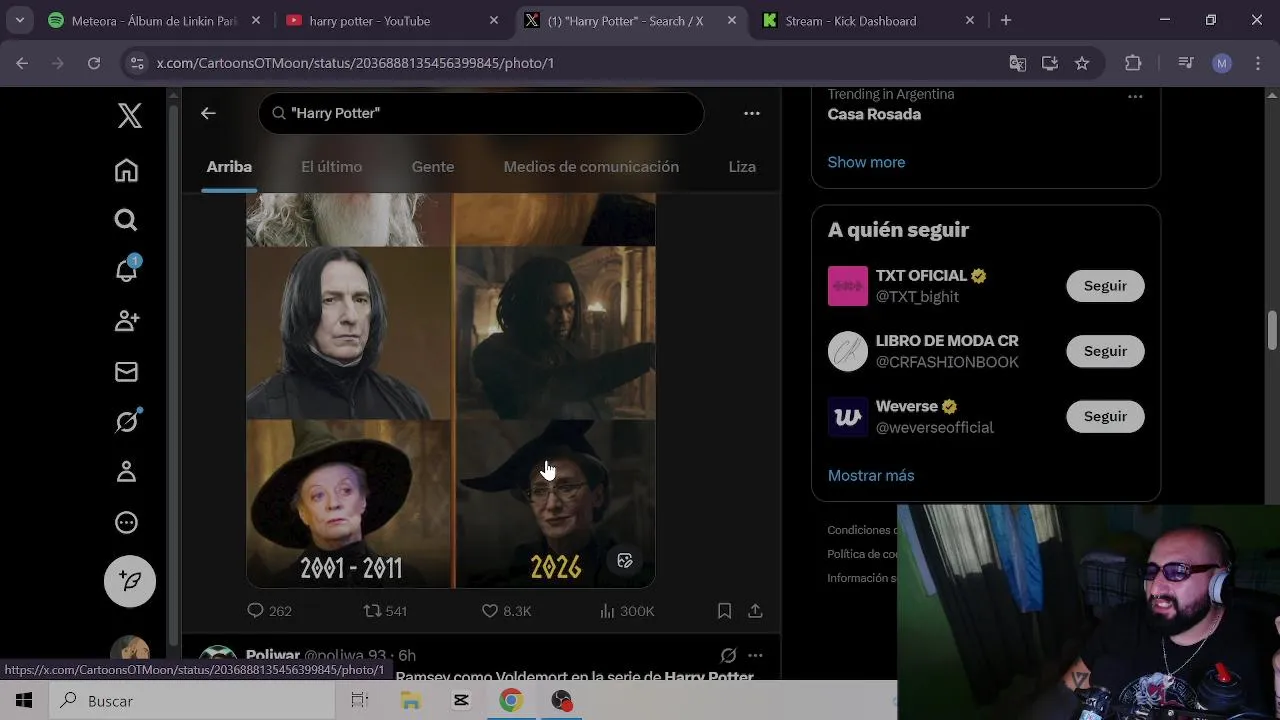Switch to El último tab
Screen dimensions: 1280x720
[332, 167]
